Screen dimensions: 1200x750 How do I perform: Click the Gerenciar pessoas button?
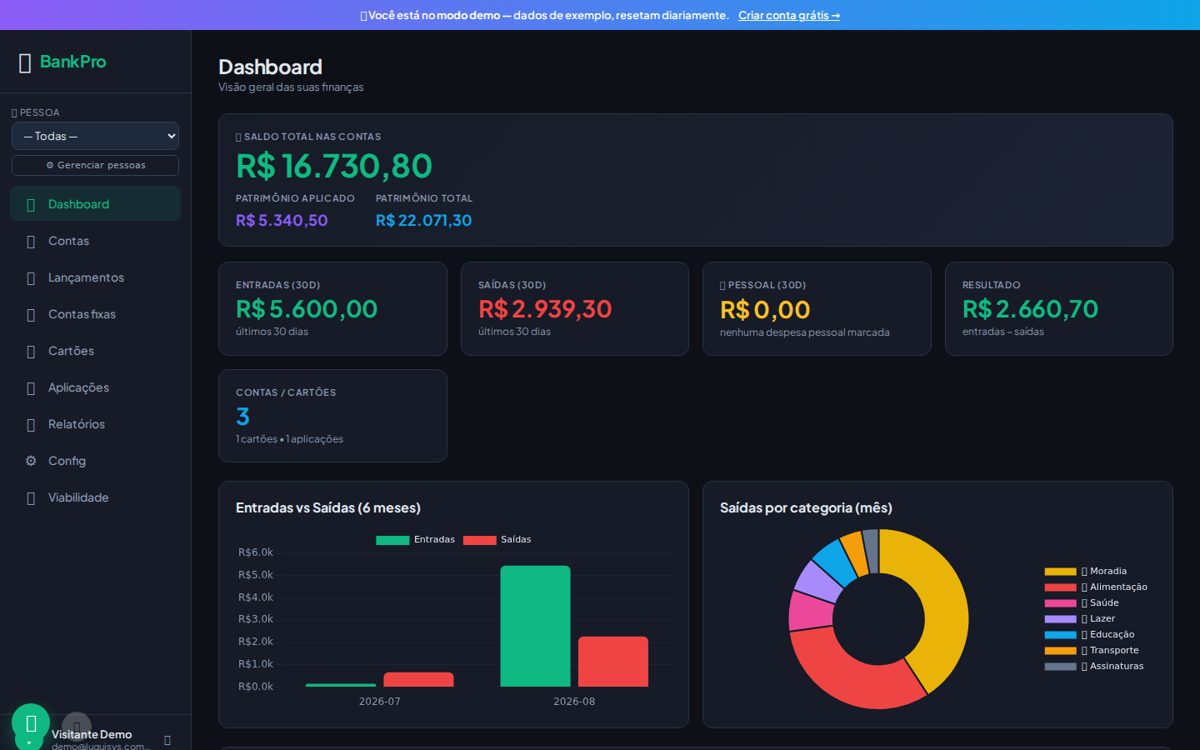(x=95, y=165)
